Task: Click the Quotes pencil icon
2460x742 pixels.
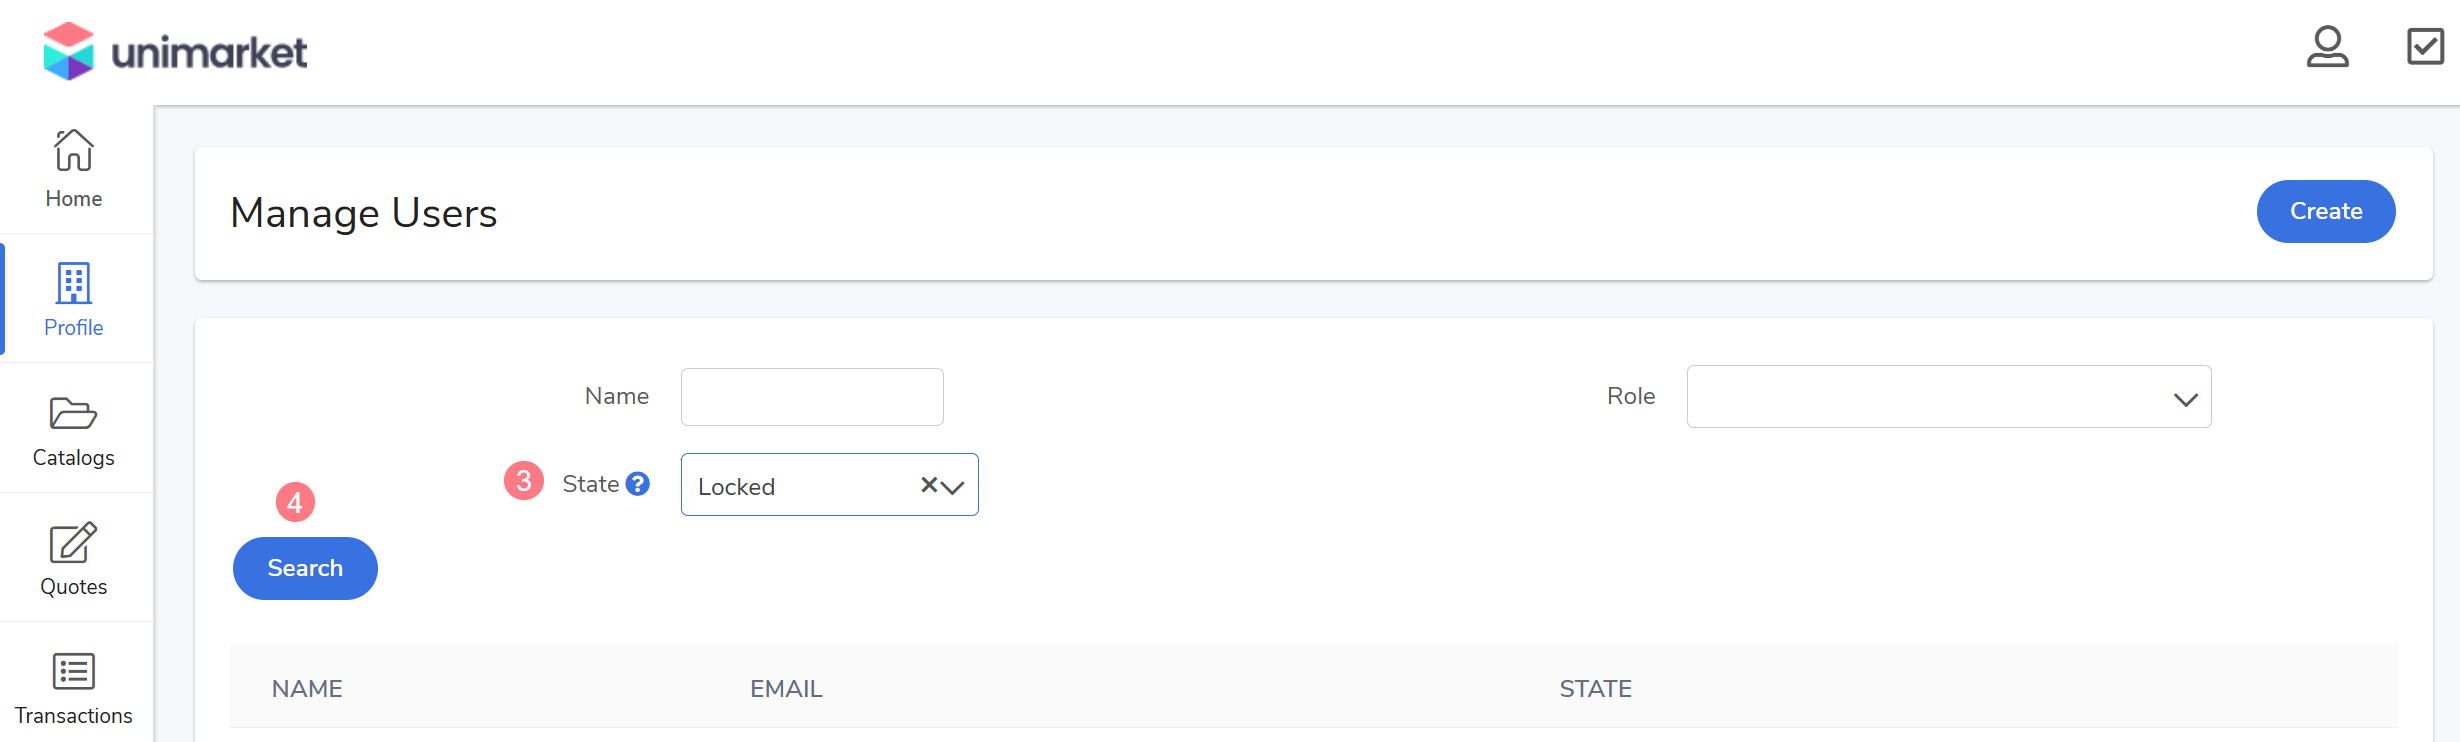Action: [73, 543]
